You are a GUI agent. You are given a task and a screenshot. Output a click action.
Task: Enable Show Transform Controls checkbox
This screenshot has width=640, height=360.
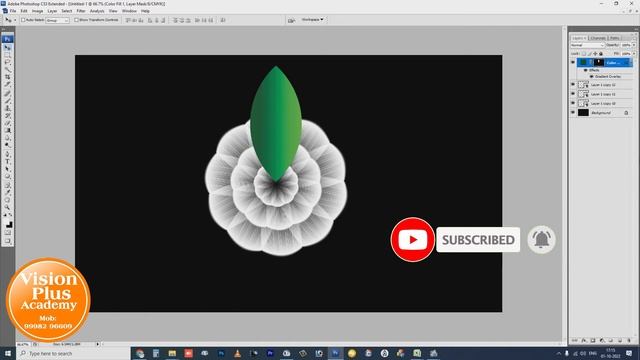click(x=76, y=20)
